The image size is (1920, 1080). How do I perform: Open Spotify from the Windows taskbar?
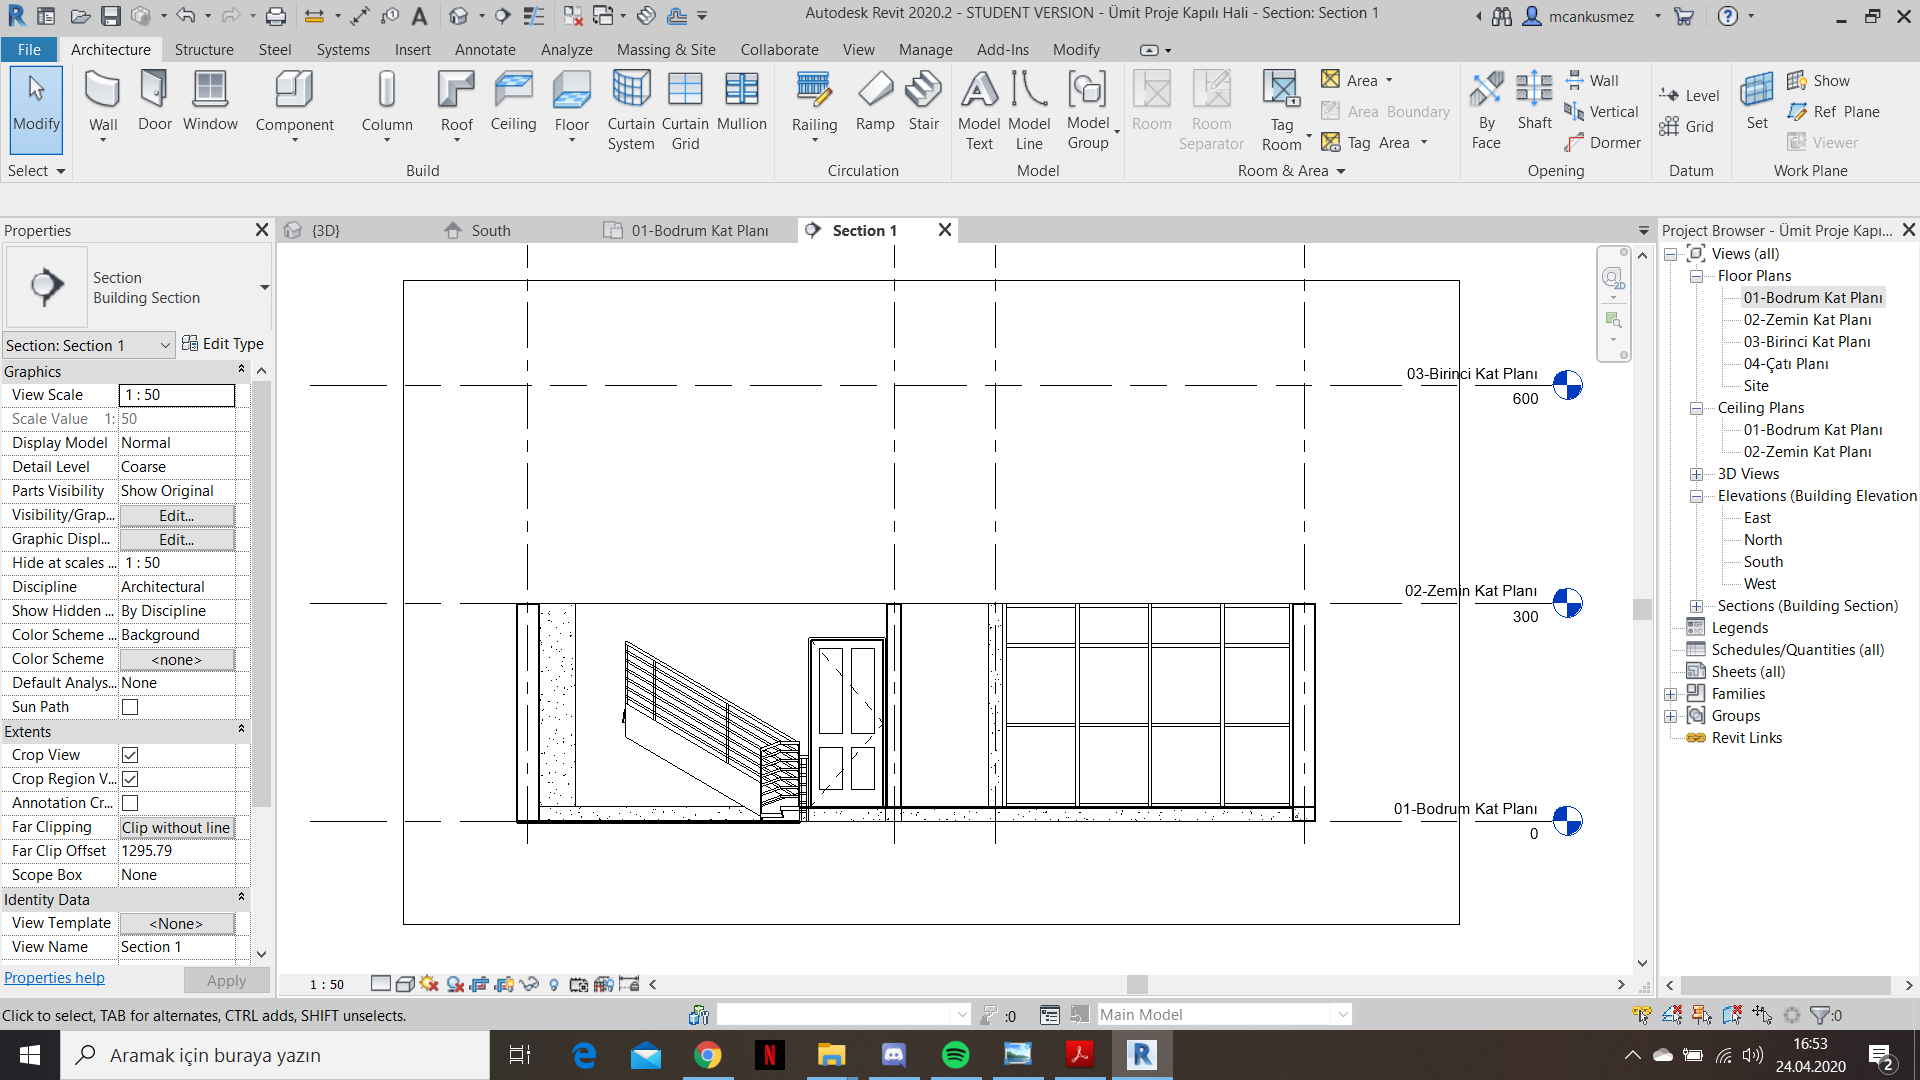pos(956,1055)
